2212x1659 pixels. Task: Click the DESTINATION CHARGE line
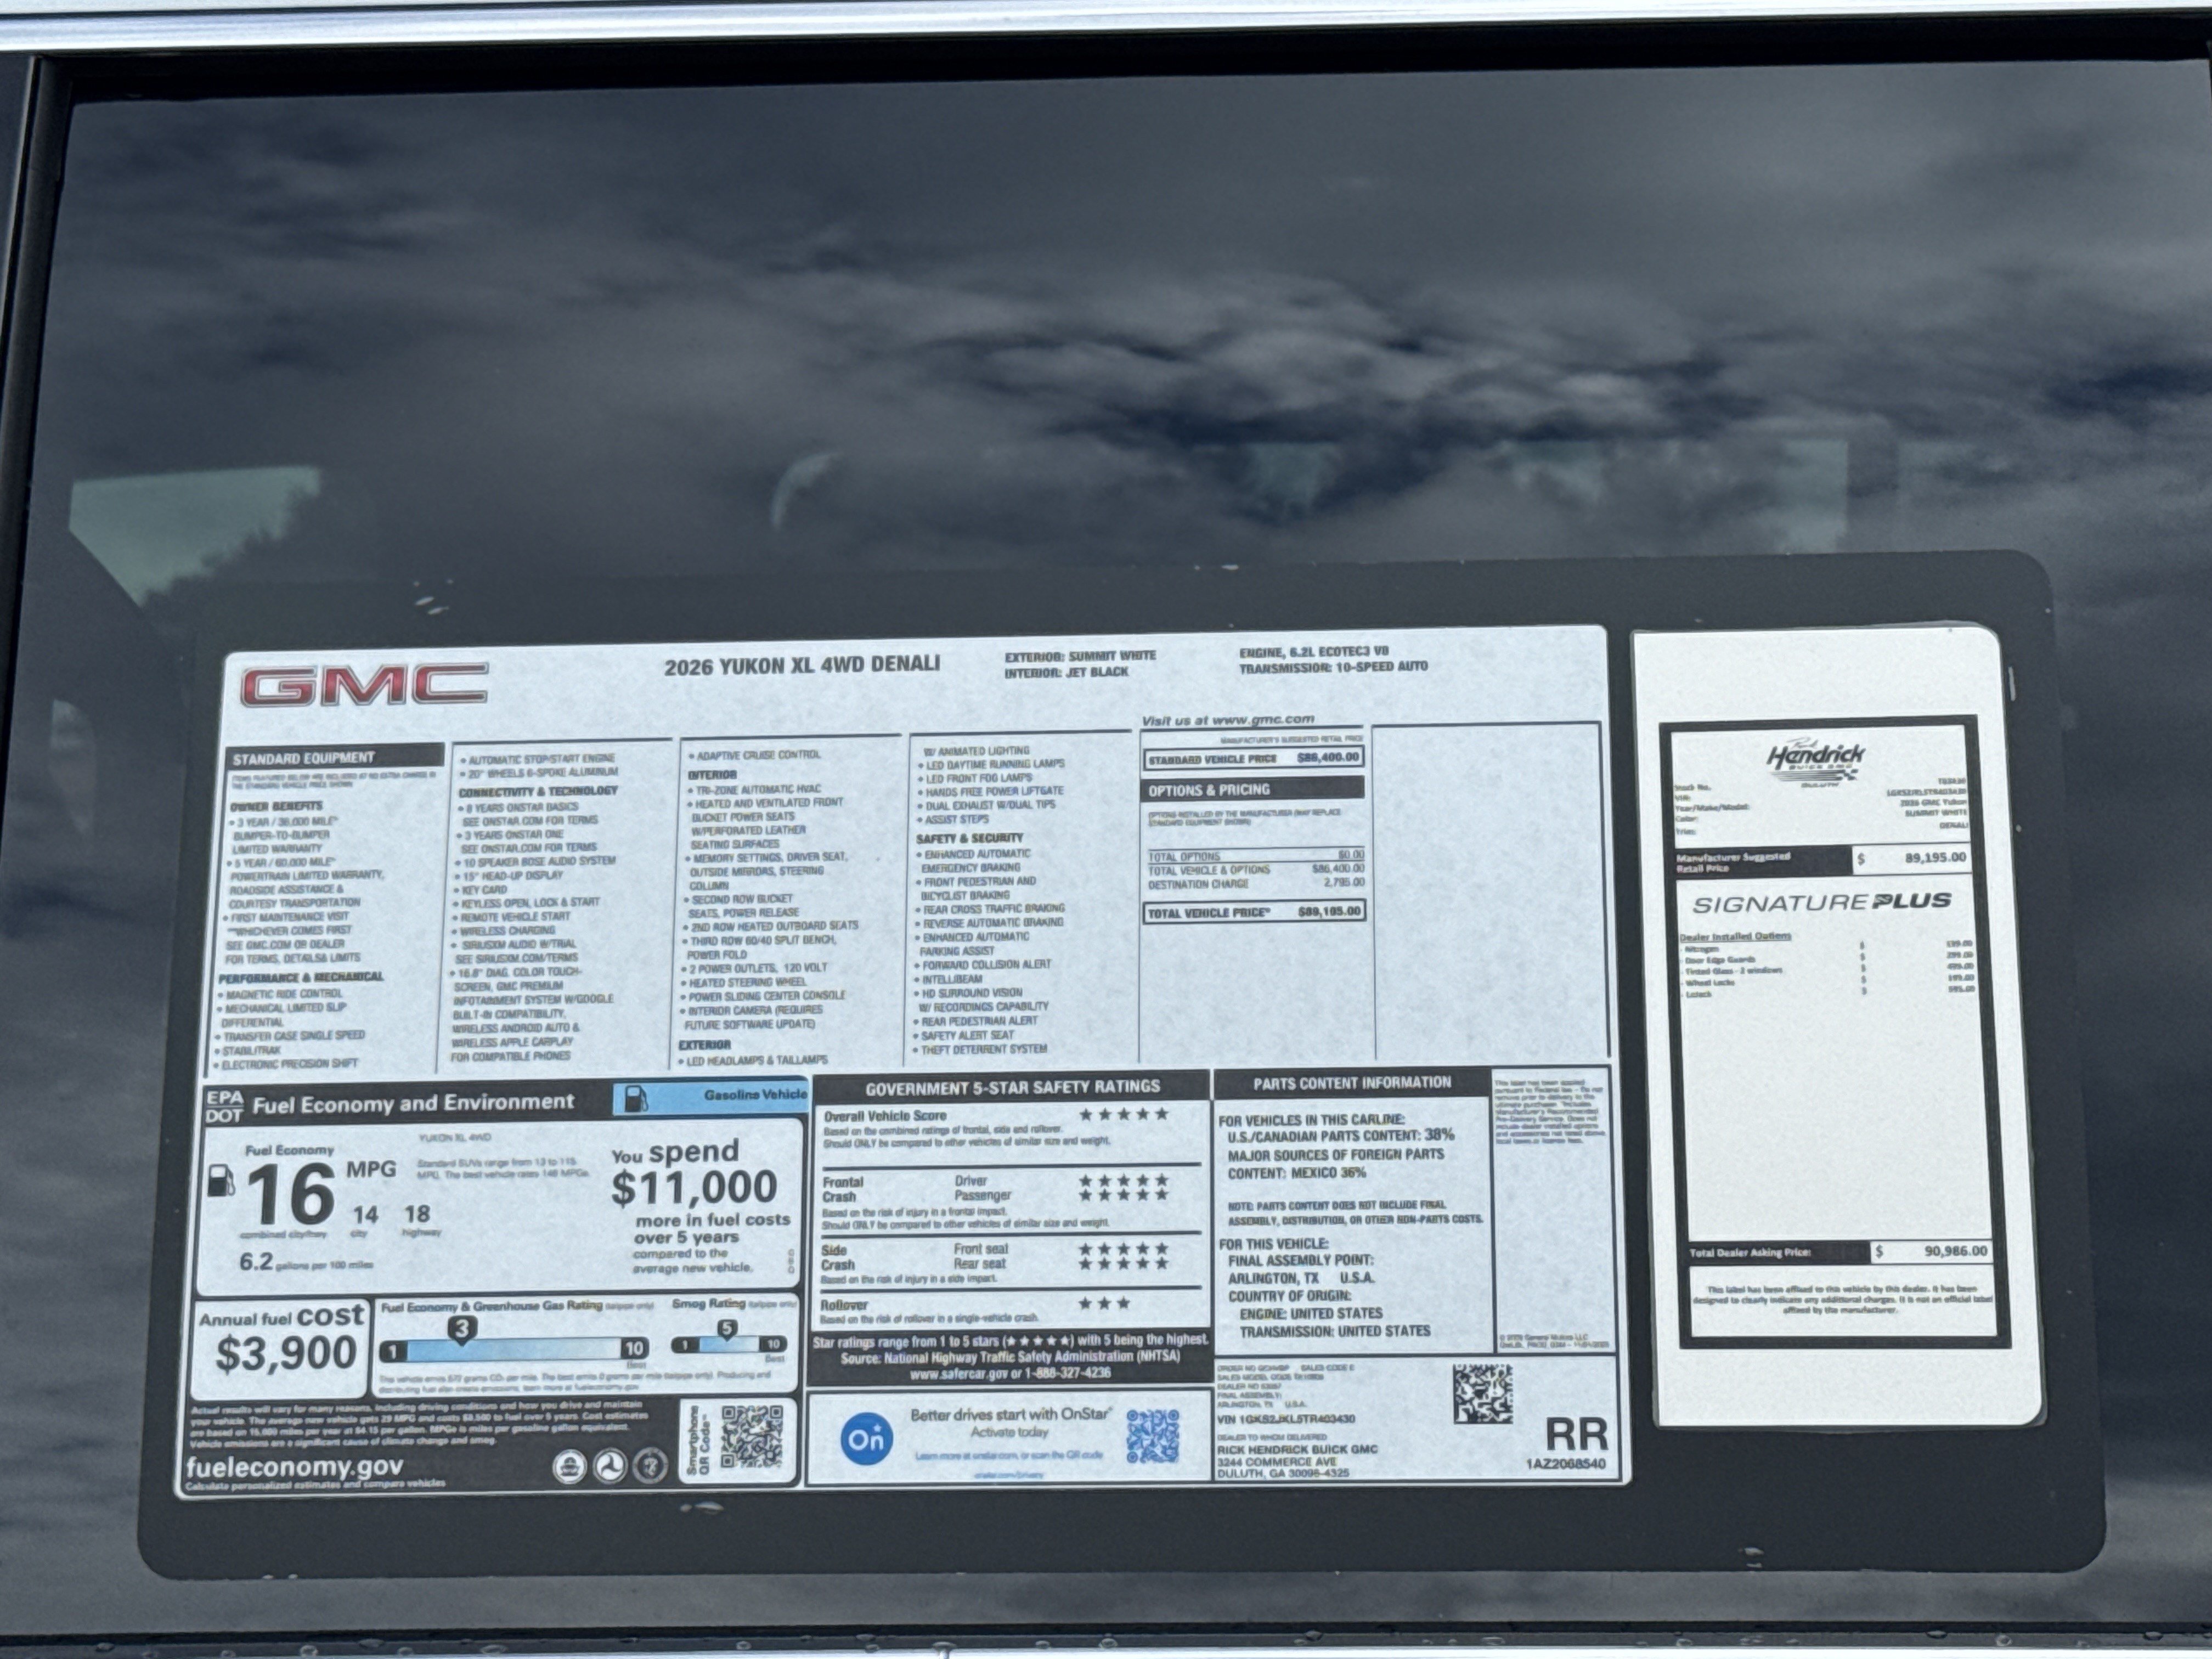coord(1255,883)
